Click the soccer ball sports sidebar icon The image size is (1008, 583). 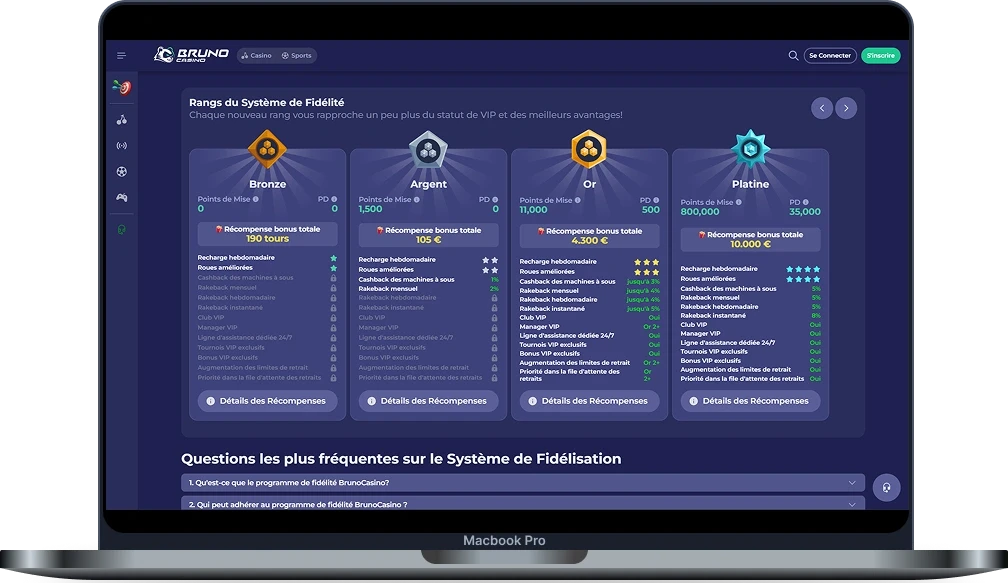(x=122, y=172)
